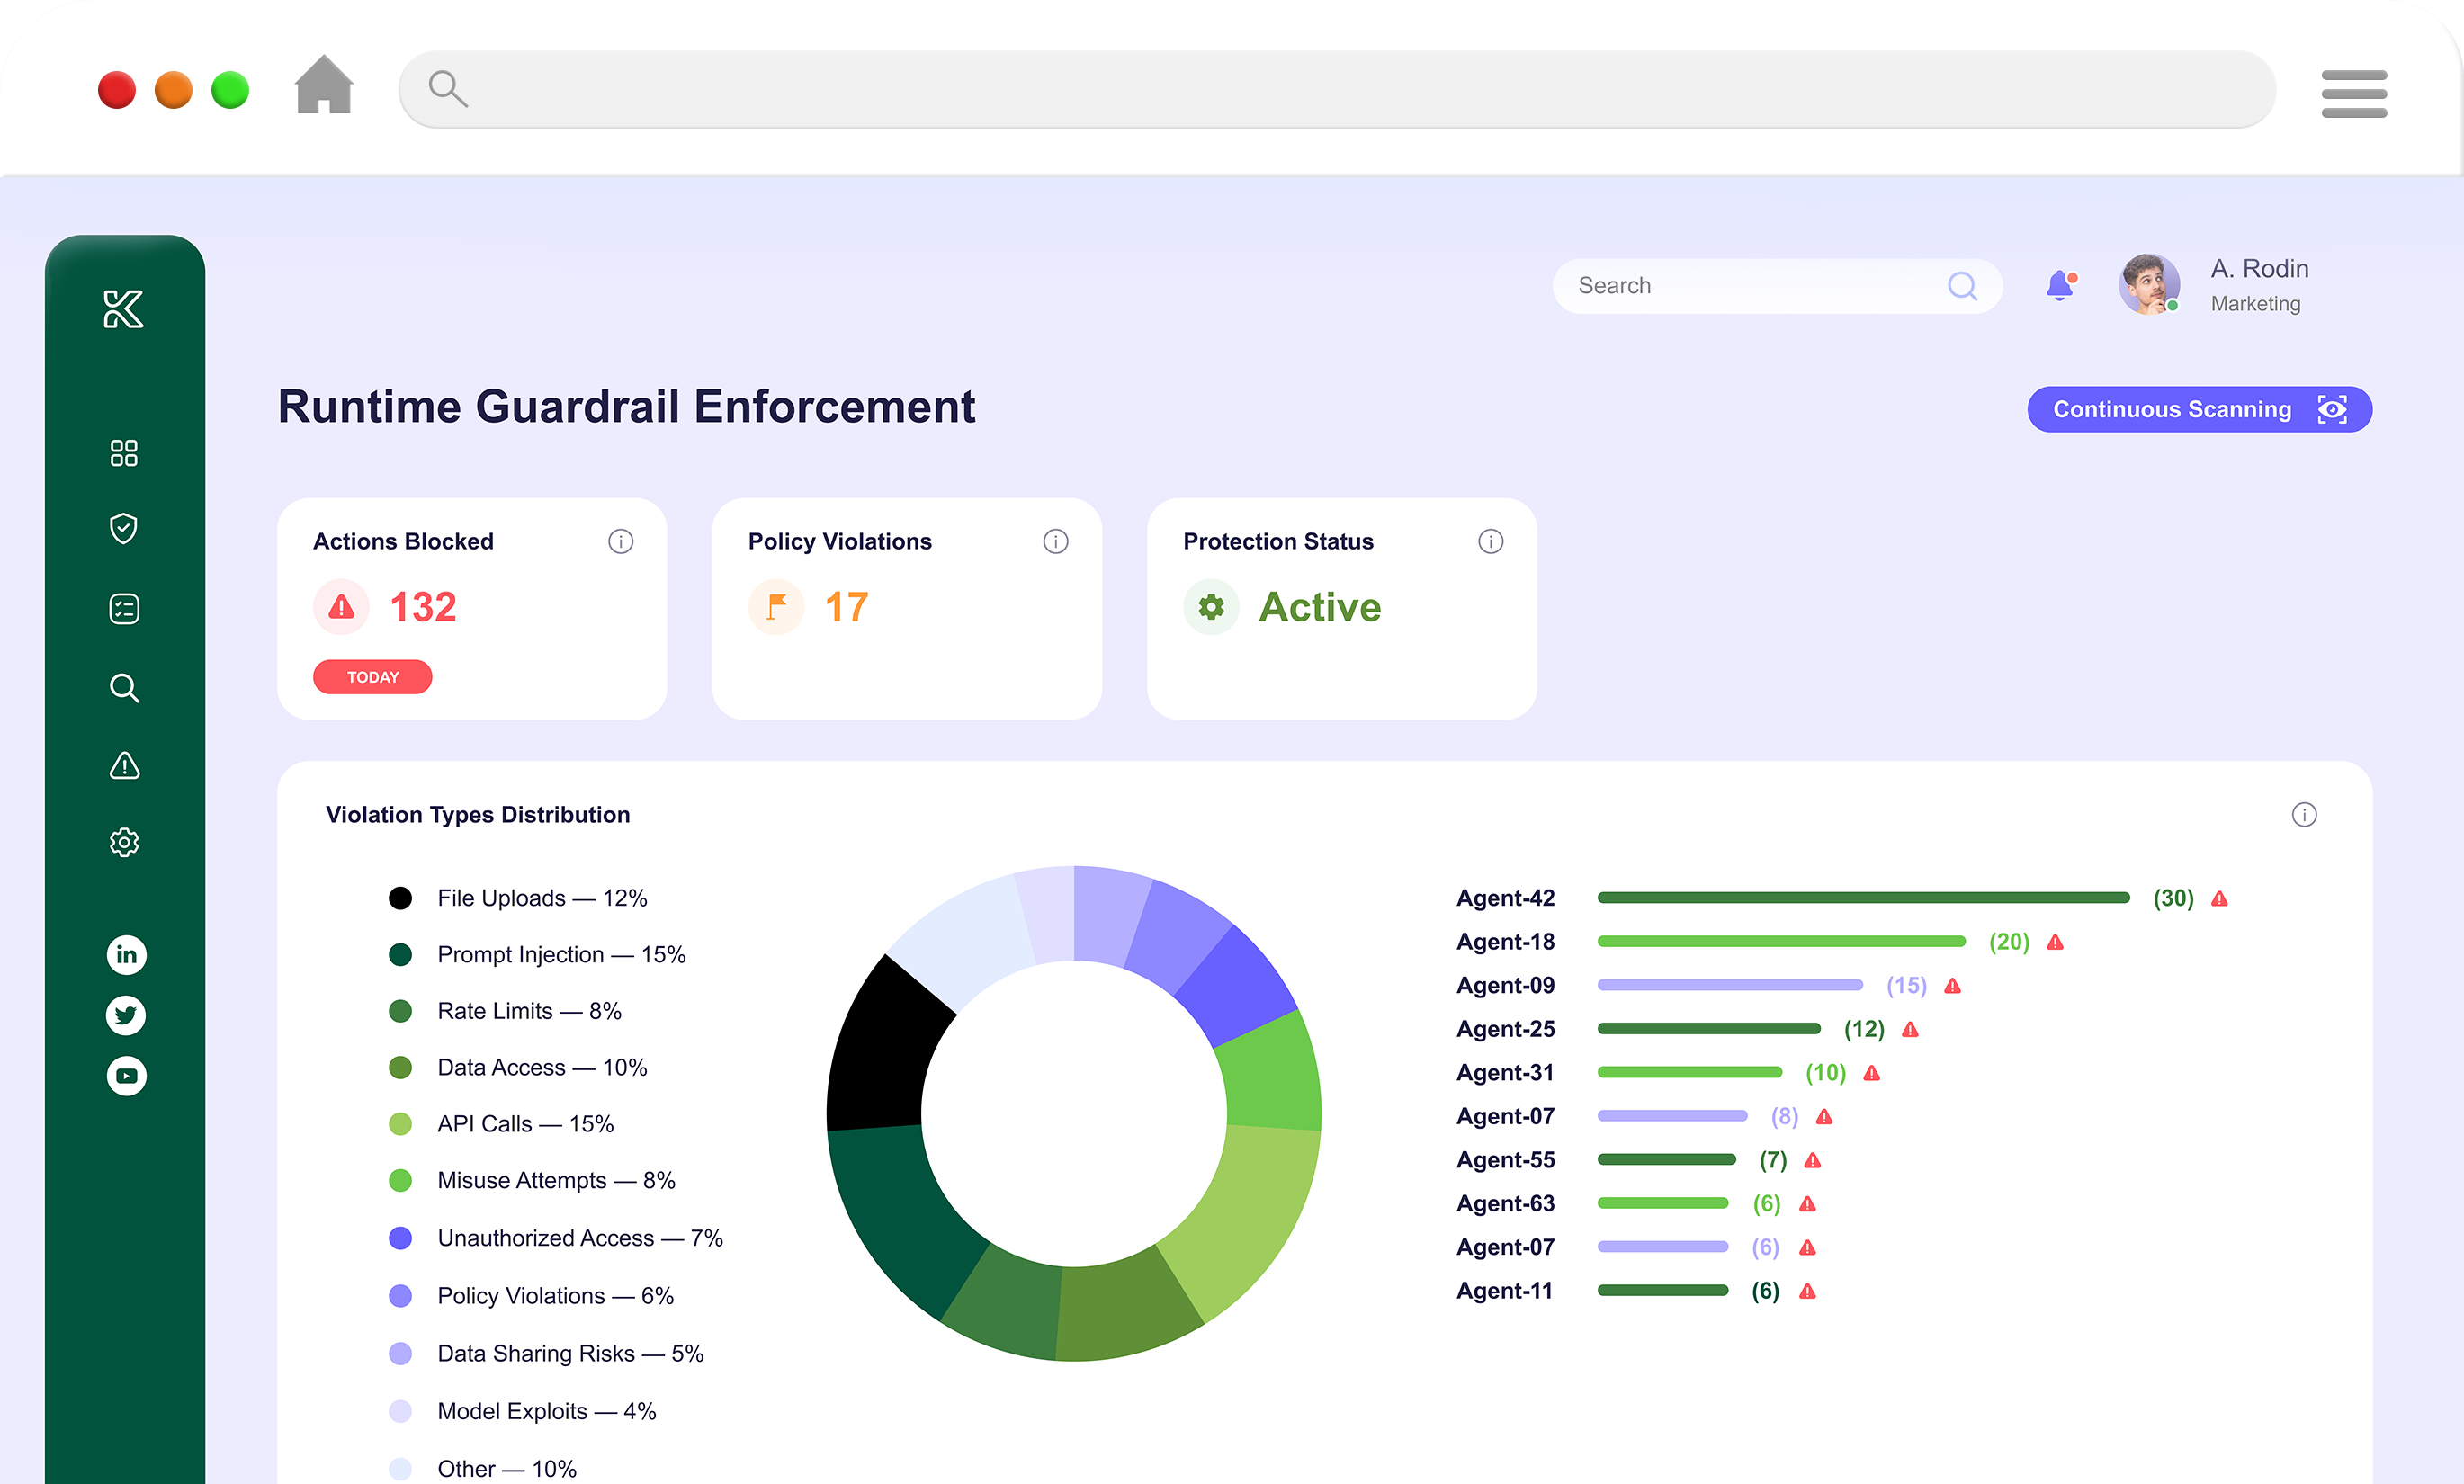
Task: Click Policy Violations card info icon
Action: [x=1055, y=541]
